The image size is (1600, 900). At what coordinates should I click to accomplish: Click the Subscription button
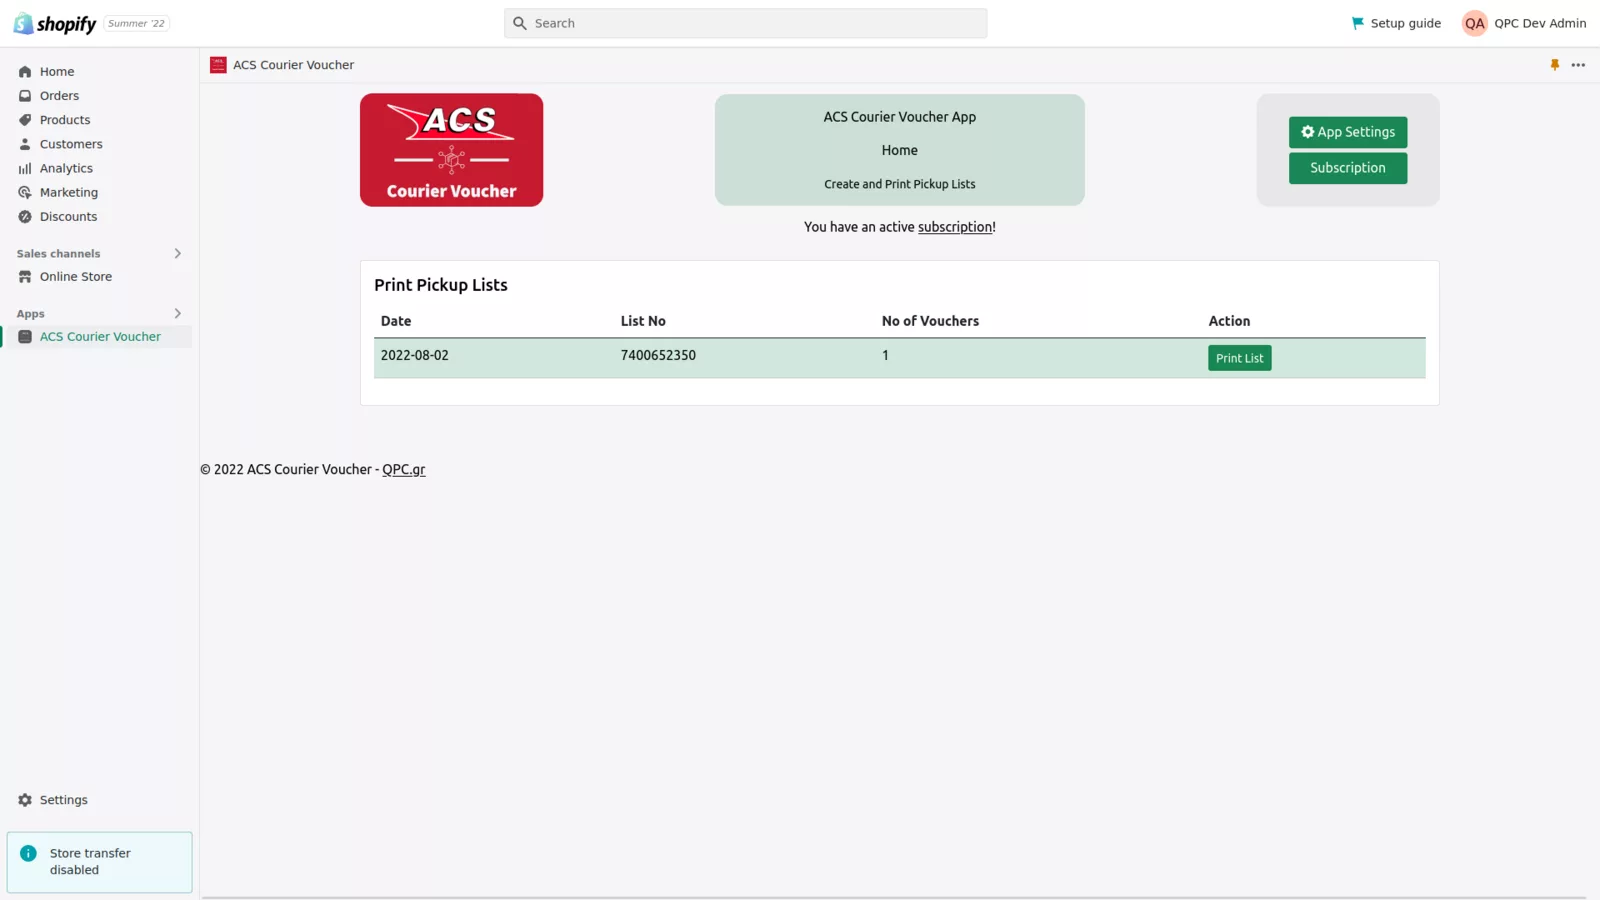pyautogui.click(x=1348, y=168)
